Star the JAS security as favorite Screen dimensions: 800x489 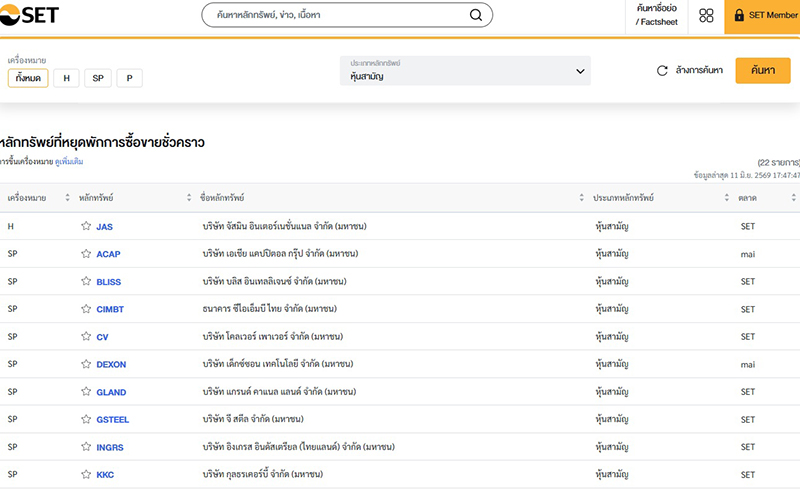click(x=86, y=226)
